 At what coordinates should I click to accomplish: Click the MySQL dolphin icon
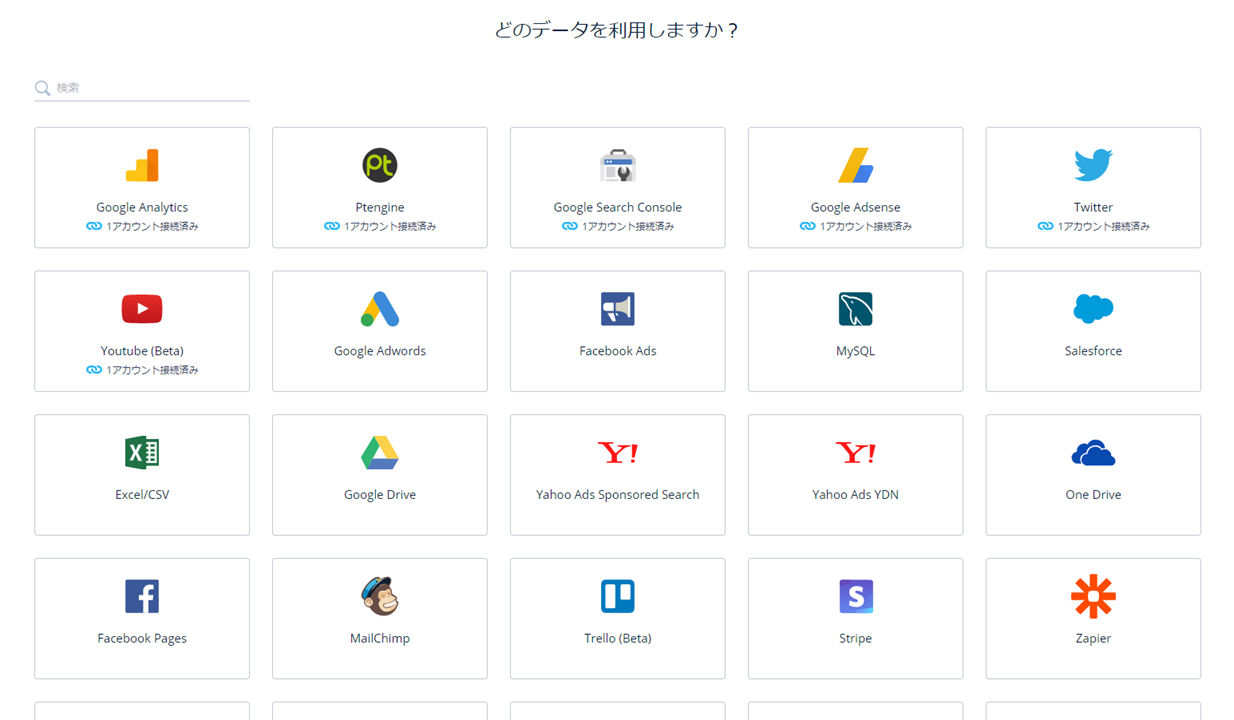pyautogui.click(x=856, y=309)
